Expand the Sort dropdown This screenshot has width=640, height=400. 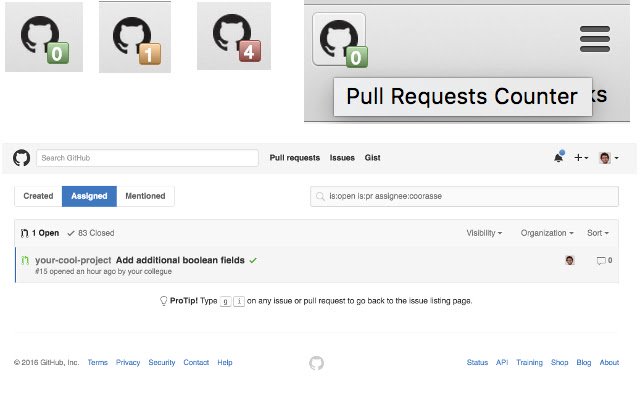(x=598, y=233)
